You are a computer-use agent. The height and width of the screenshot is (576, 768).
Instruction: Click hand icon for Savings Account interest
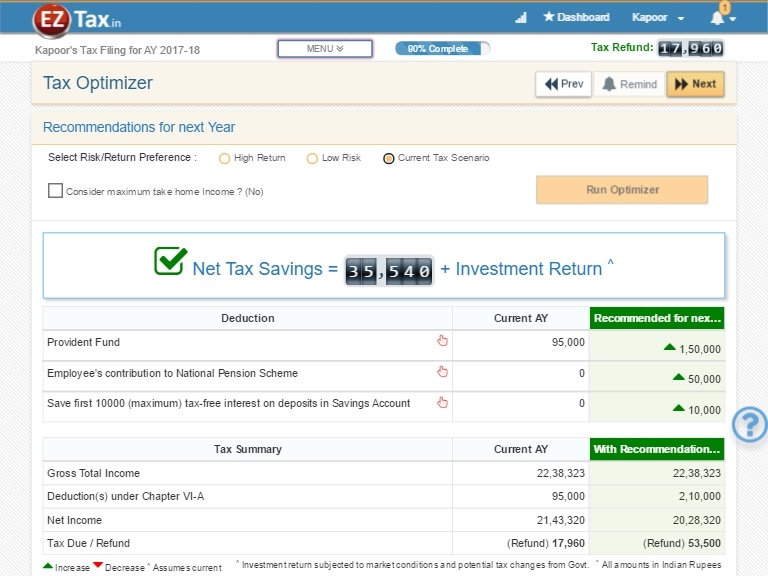(x=442, y=403)
